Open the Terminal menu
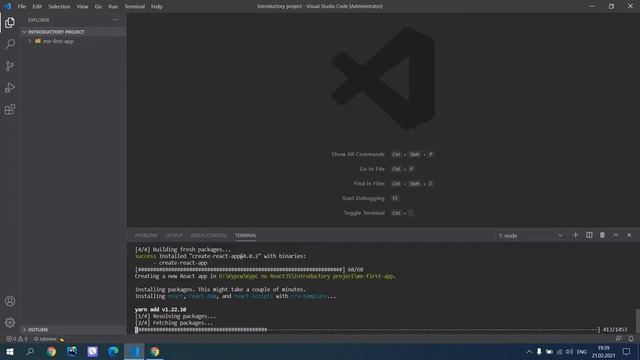Screen dimensions: 640x360 coord(135,6)
